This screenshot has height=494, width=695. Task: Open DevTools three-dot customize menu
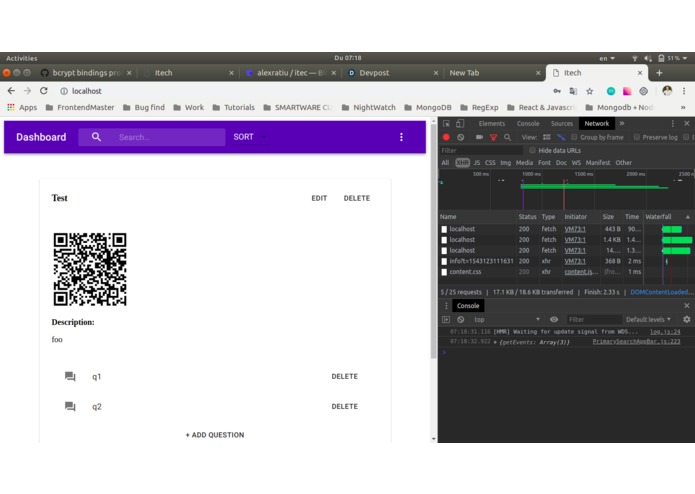click(x=672, y=124)
